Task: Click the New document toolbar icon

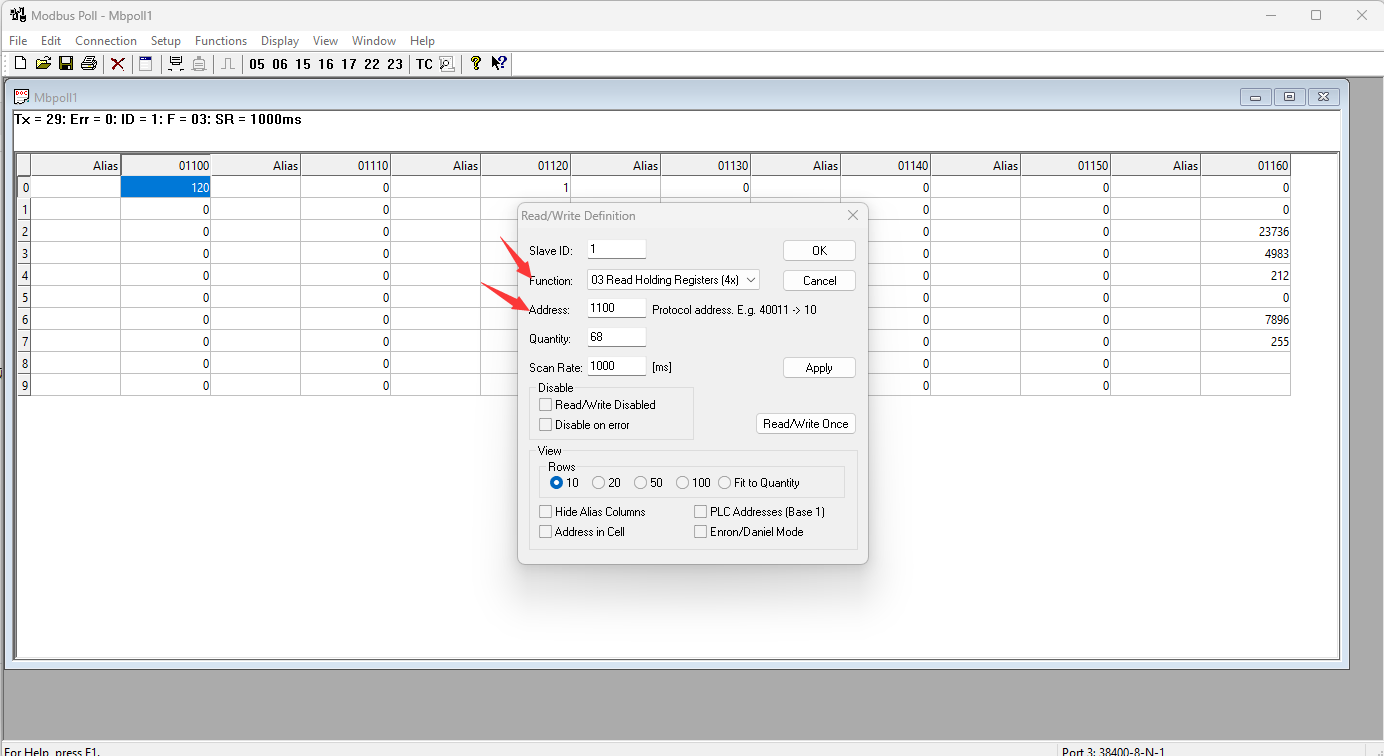Action: pos(19,64)
